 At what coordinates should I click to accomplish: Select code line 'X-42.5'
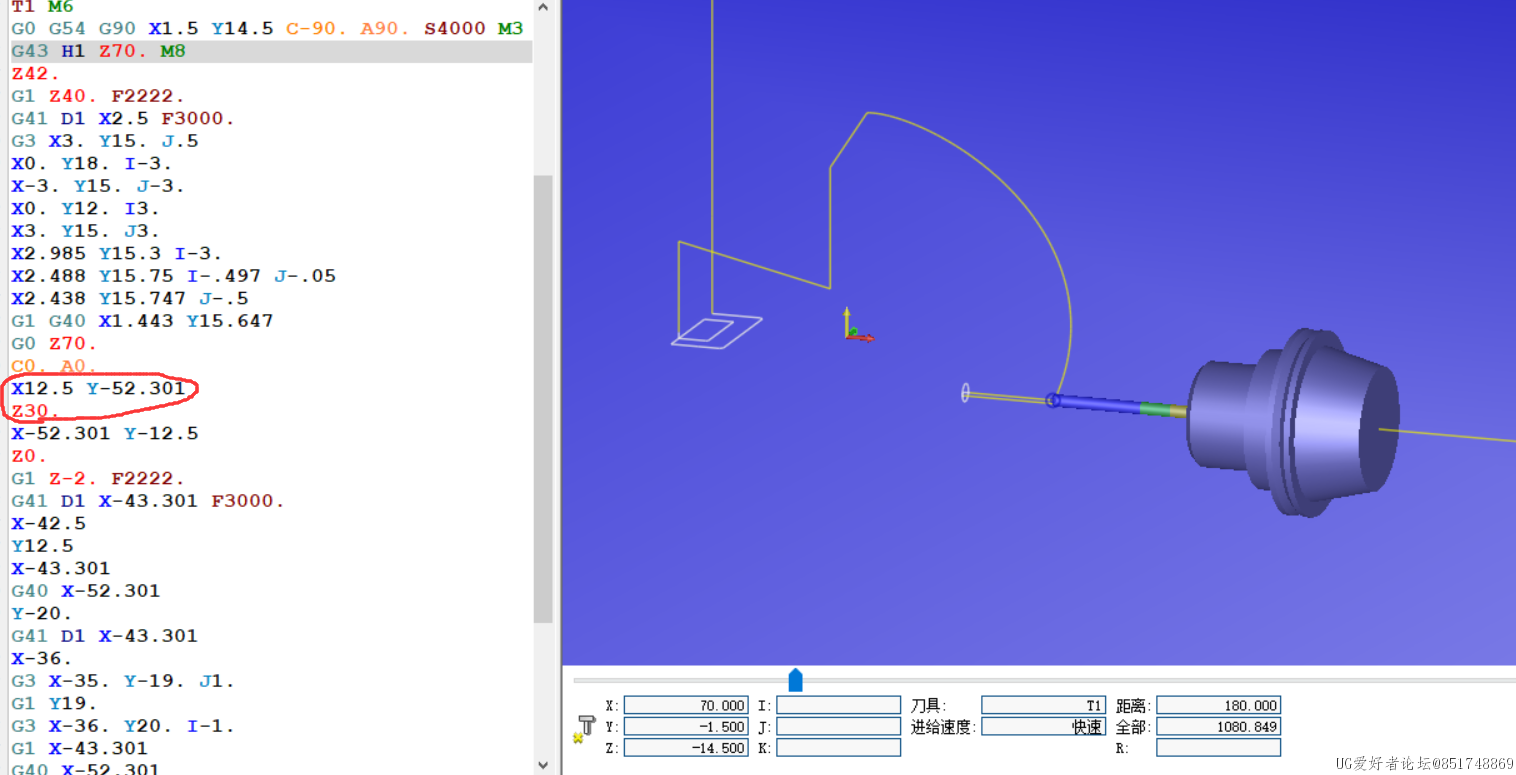coord(48,523)
